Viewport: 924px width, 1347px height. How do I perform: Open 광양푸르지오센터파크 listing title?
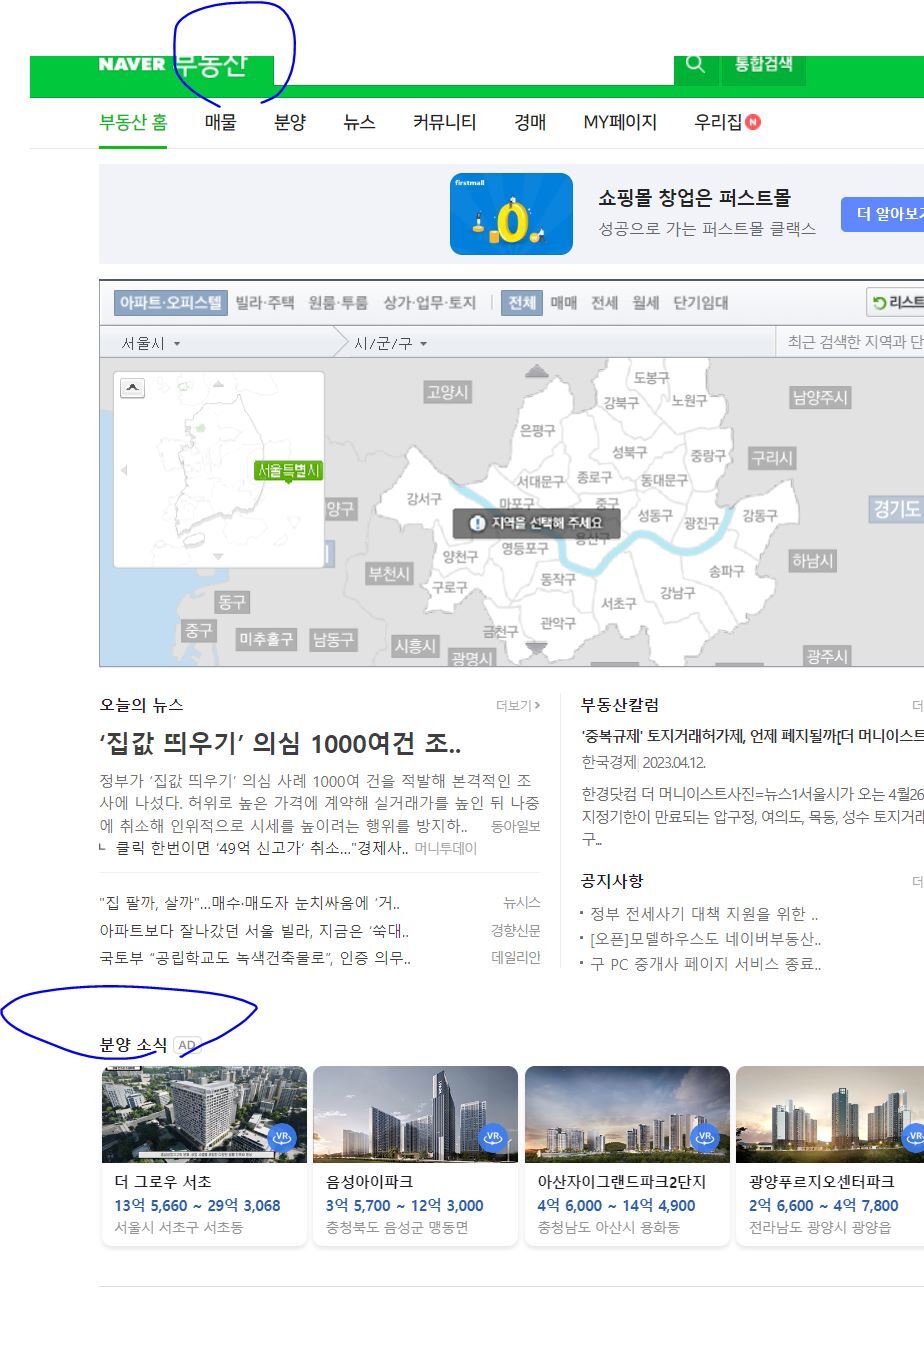click(x=821, y=1181)
